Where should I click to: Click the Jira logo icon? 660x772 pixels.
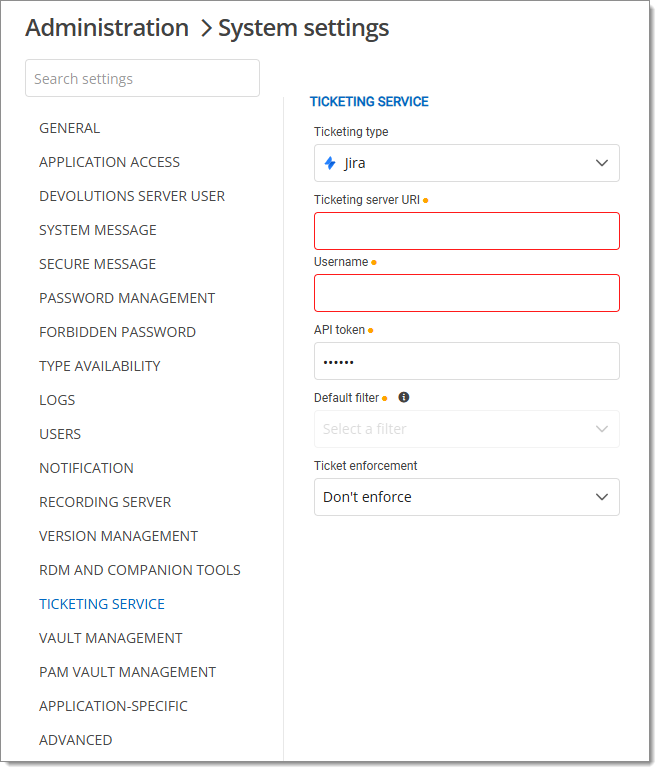(330, 163)
